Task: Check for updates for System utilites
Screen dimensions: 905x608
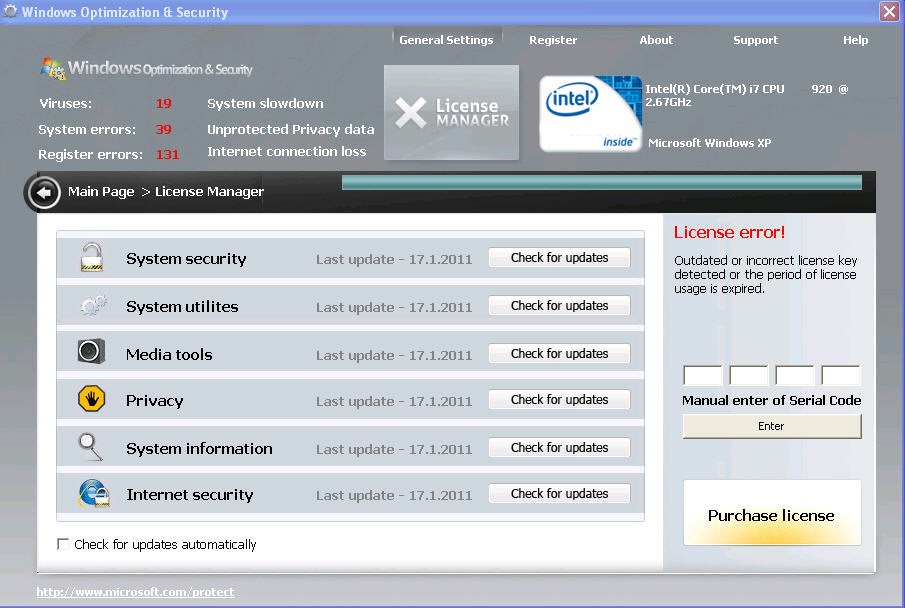Action: 559,305
